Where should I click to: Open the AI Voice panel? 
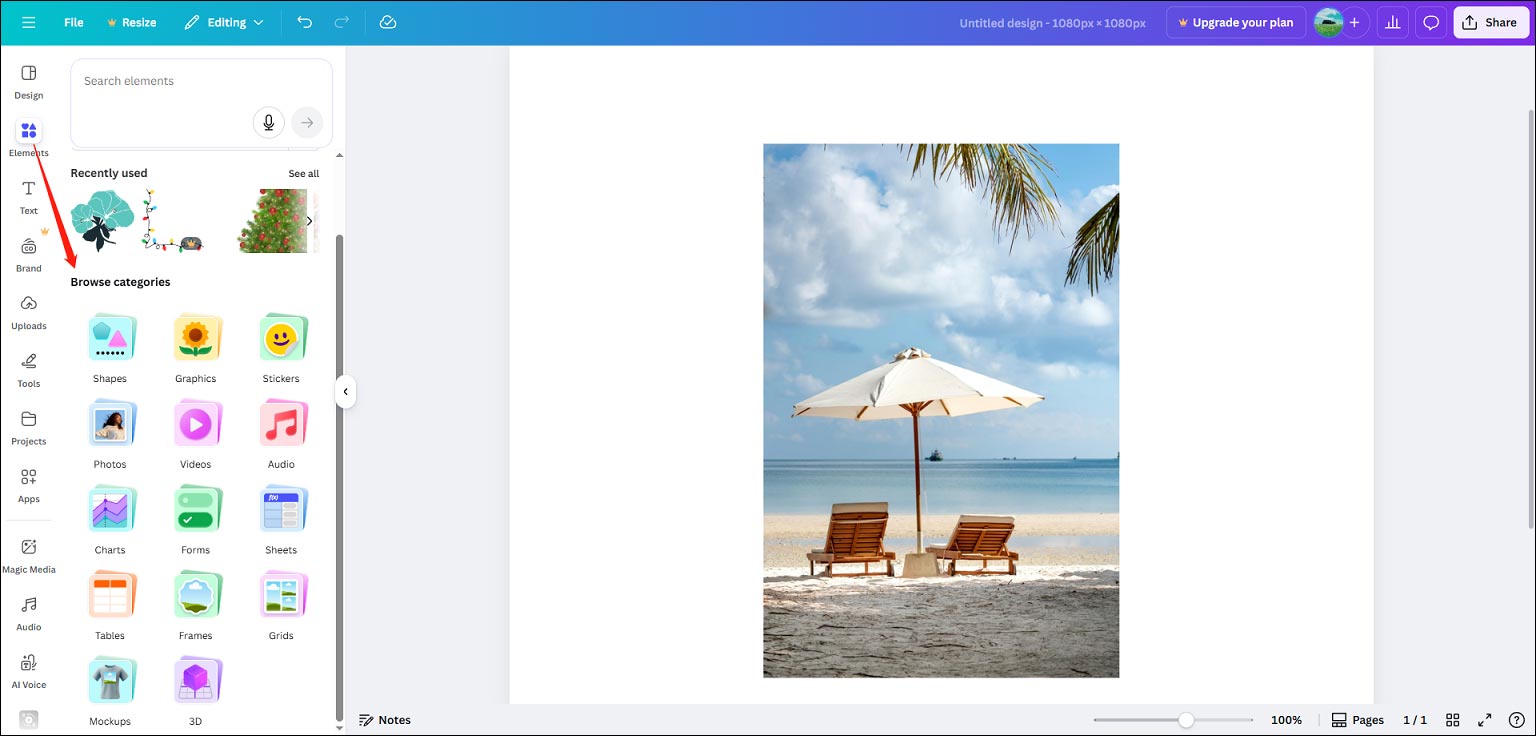28,668
